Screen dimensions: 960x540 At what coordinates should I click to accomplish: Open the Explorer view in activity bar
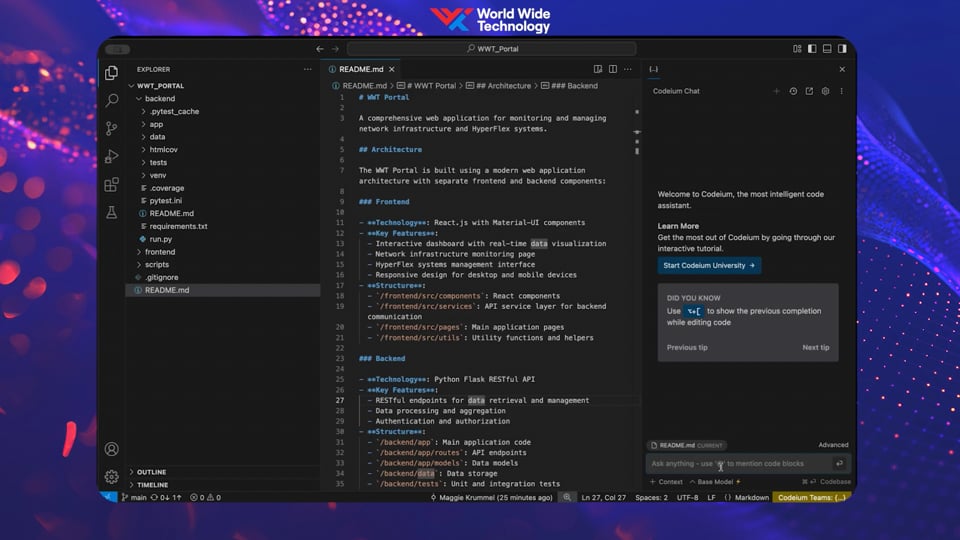(x=111, y=73)
